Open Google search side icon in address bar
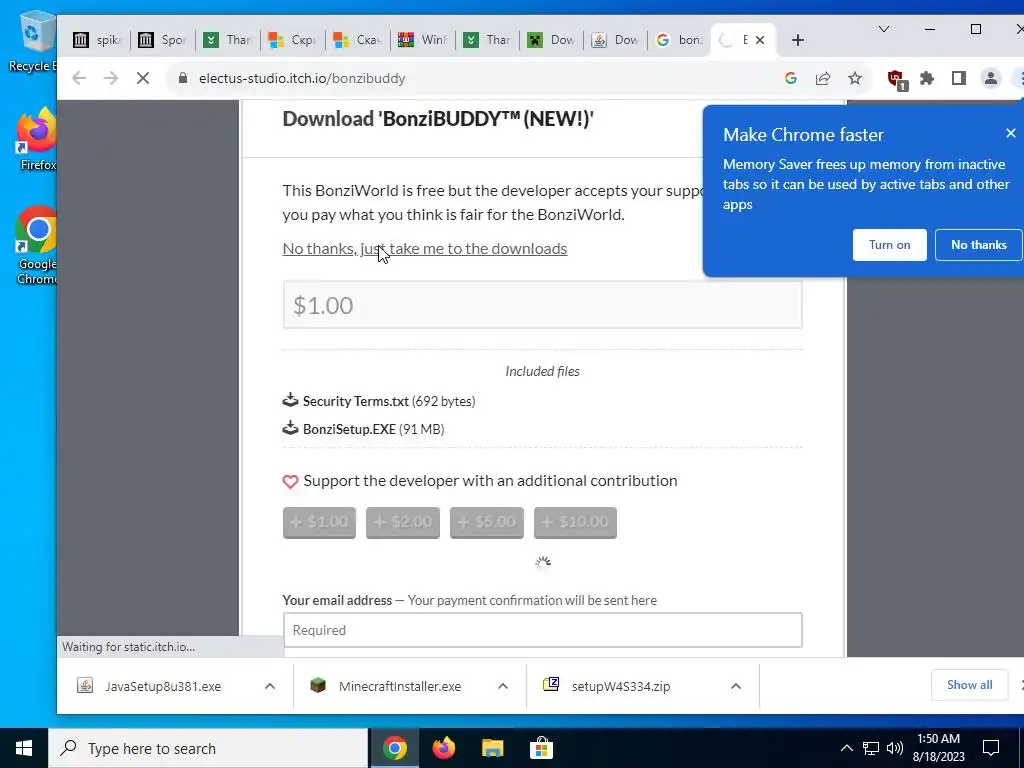The height and width of the screenshot is (768, 1024). (791, 78)
